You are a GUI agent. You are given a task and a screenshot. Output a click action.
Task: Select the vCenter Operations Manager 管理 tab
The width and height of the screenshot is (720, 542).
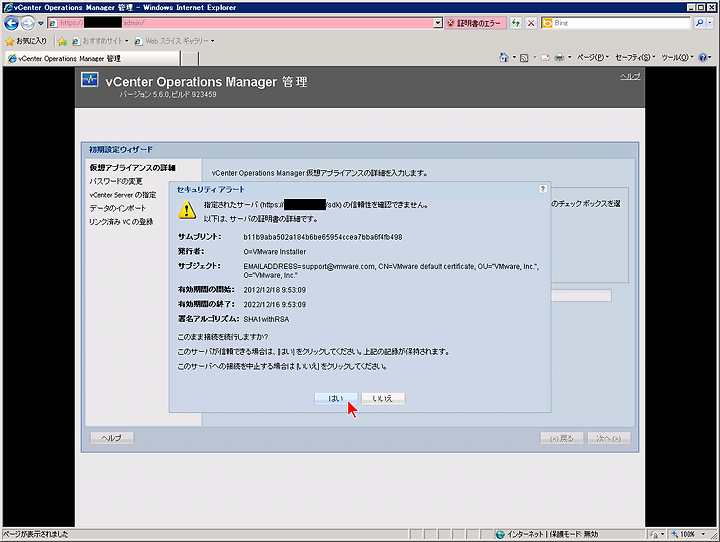(92, 58)
